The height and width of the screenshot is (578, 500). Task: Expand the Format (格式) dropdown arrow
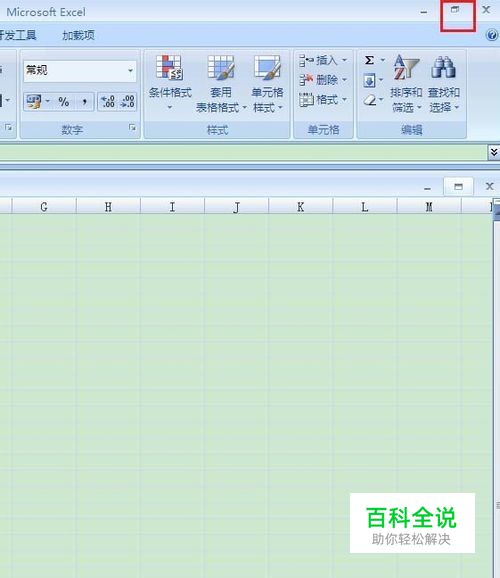(x=344, y=100)
